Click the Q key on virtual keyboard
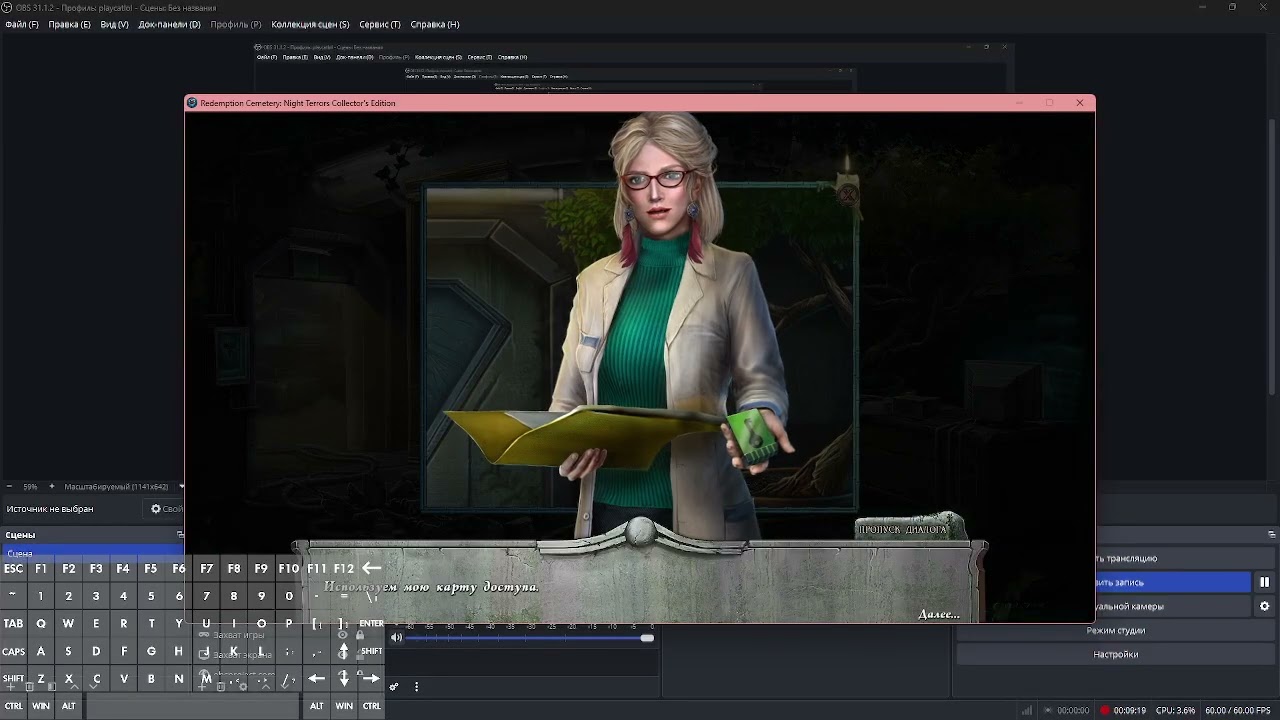 [x=41, y=623]
